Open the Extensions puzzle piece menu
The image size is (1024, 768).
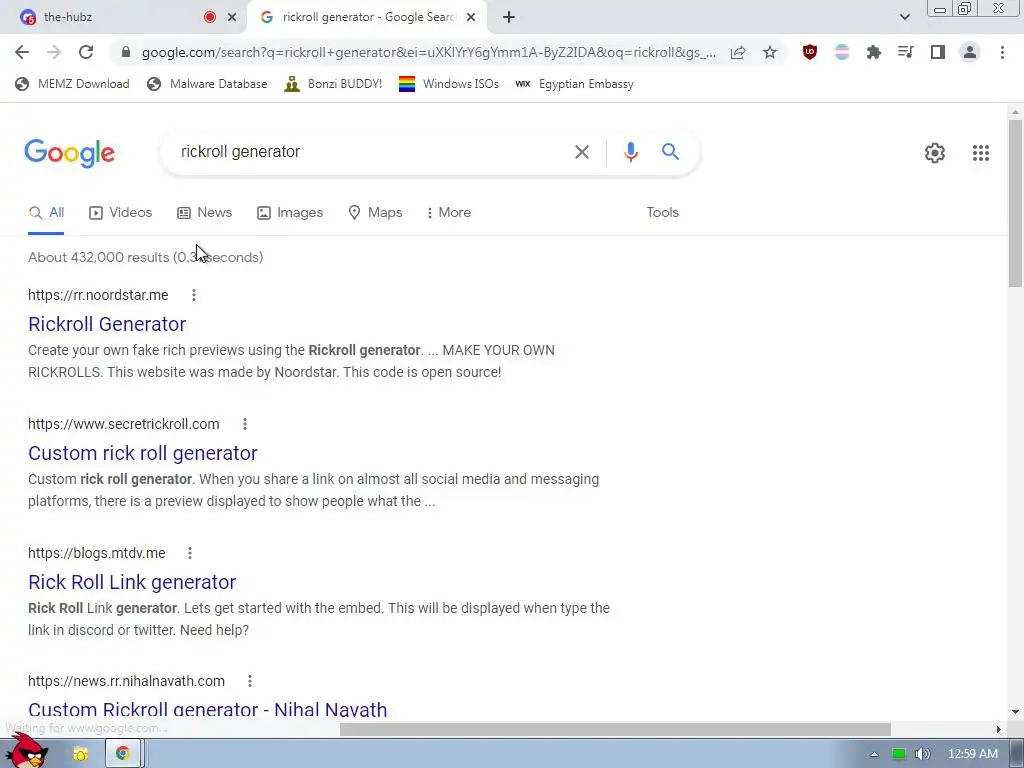(873, 52)
